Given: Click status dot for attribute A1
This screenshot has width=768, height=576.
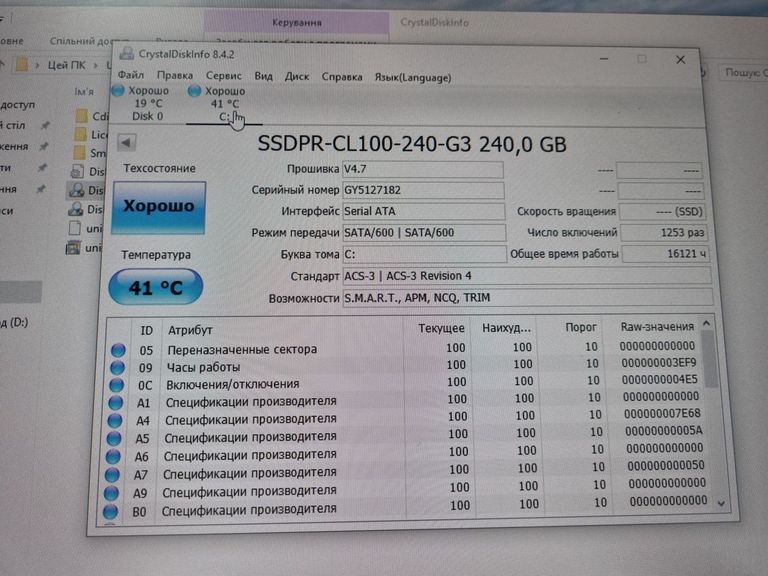Looking at the screenshot, I should pyautogui.click(x=116, y=402).
